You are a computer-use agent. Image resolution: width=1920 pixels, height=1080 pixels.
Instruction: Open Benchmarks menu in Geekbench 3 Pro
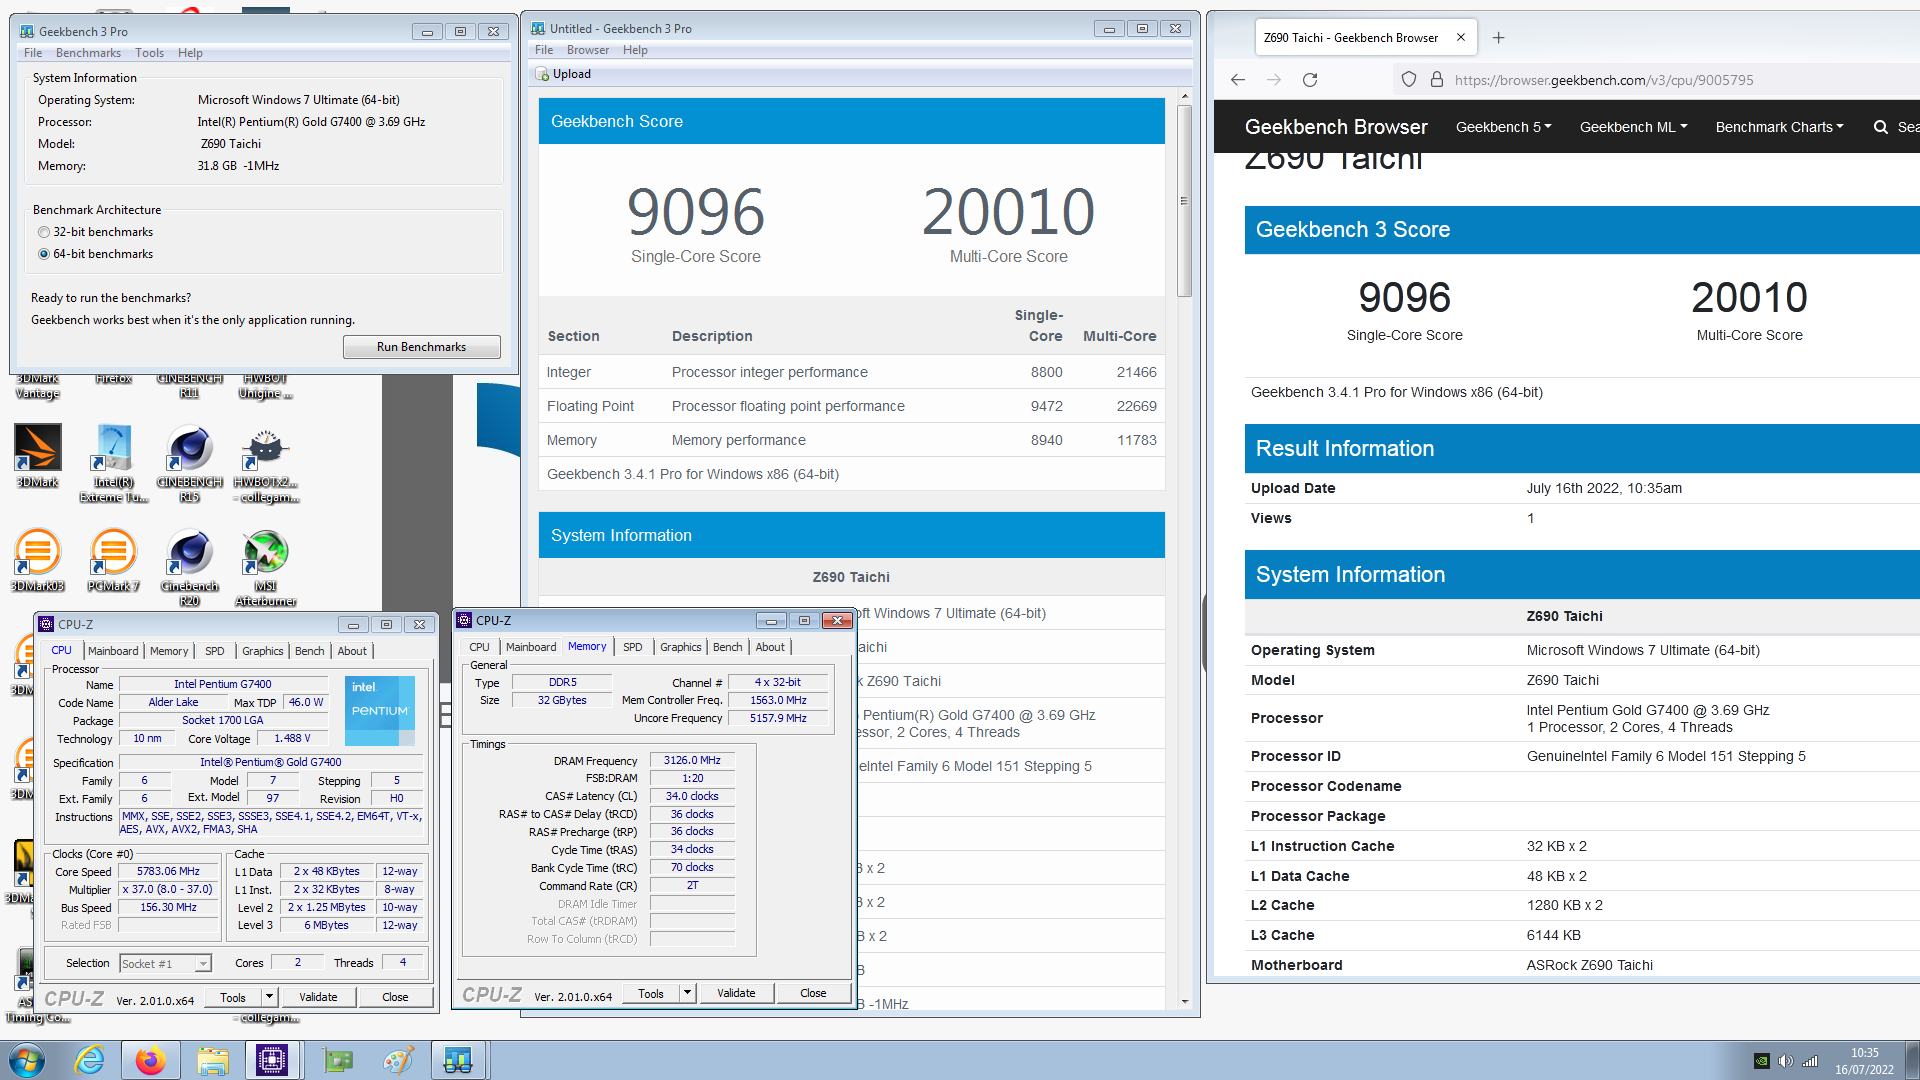(x=88, y=53)
